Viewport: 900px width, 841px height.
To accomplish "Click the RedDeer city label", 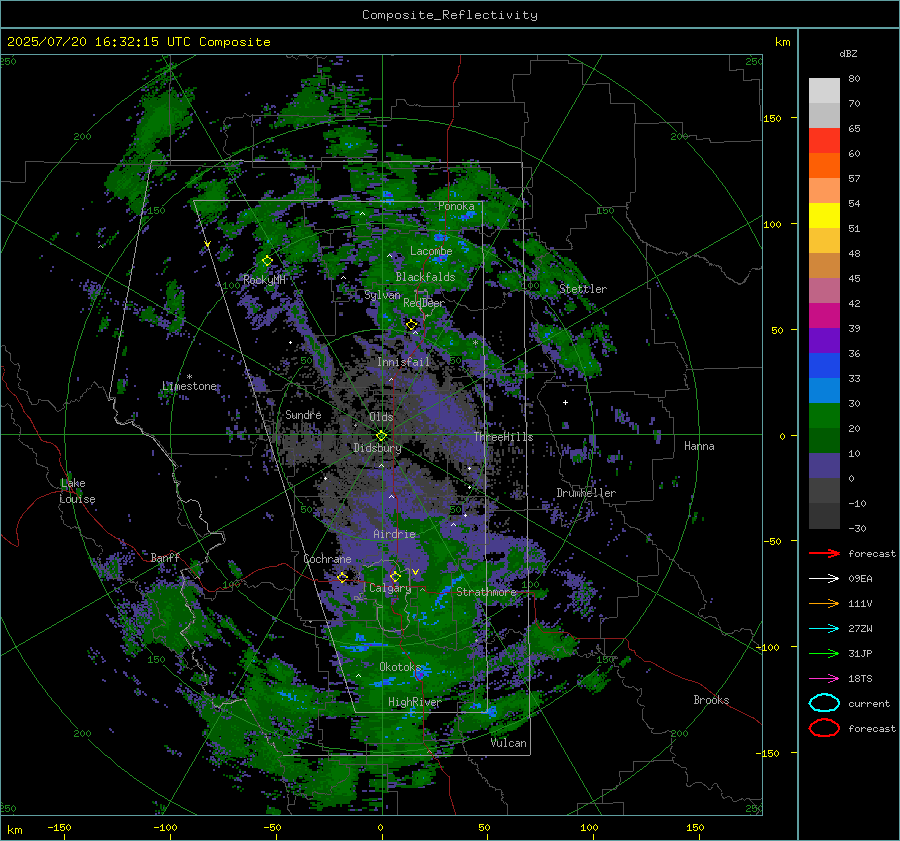I will (x=424, y=303).
